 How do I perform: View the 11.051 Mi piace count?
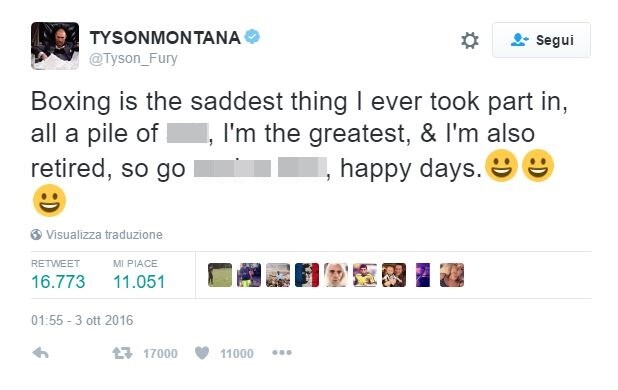[x=139, y=282]
